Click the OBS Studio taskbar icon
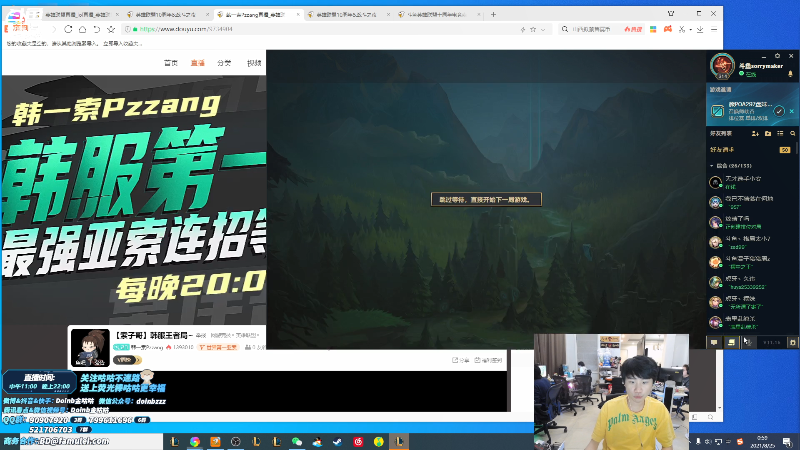This screenshot has height=450, width=800. [236, 441]
